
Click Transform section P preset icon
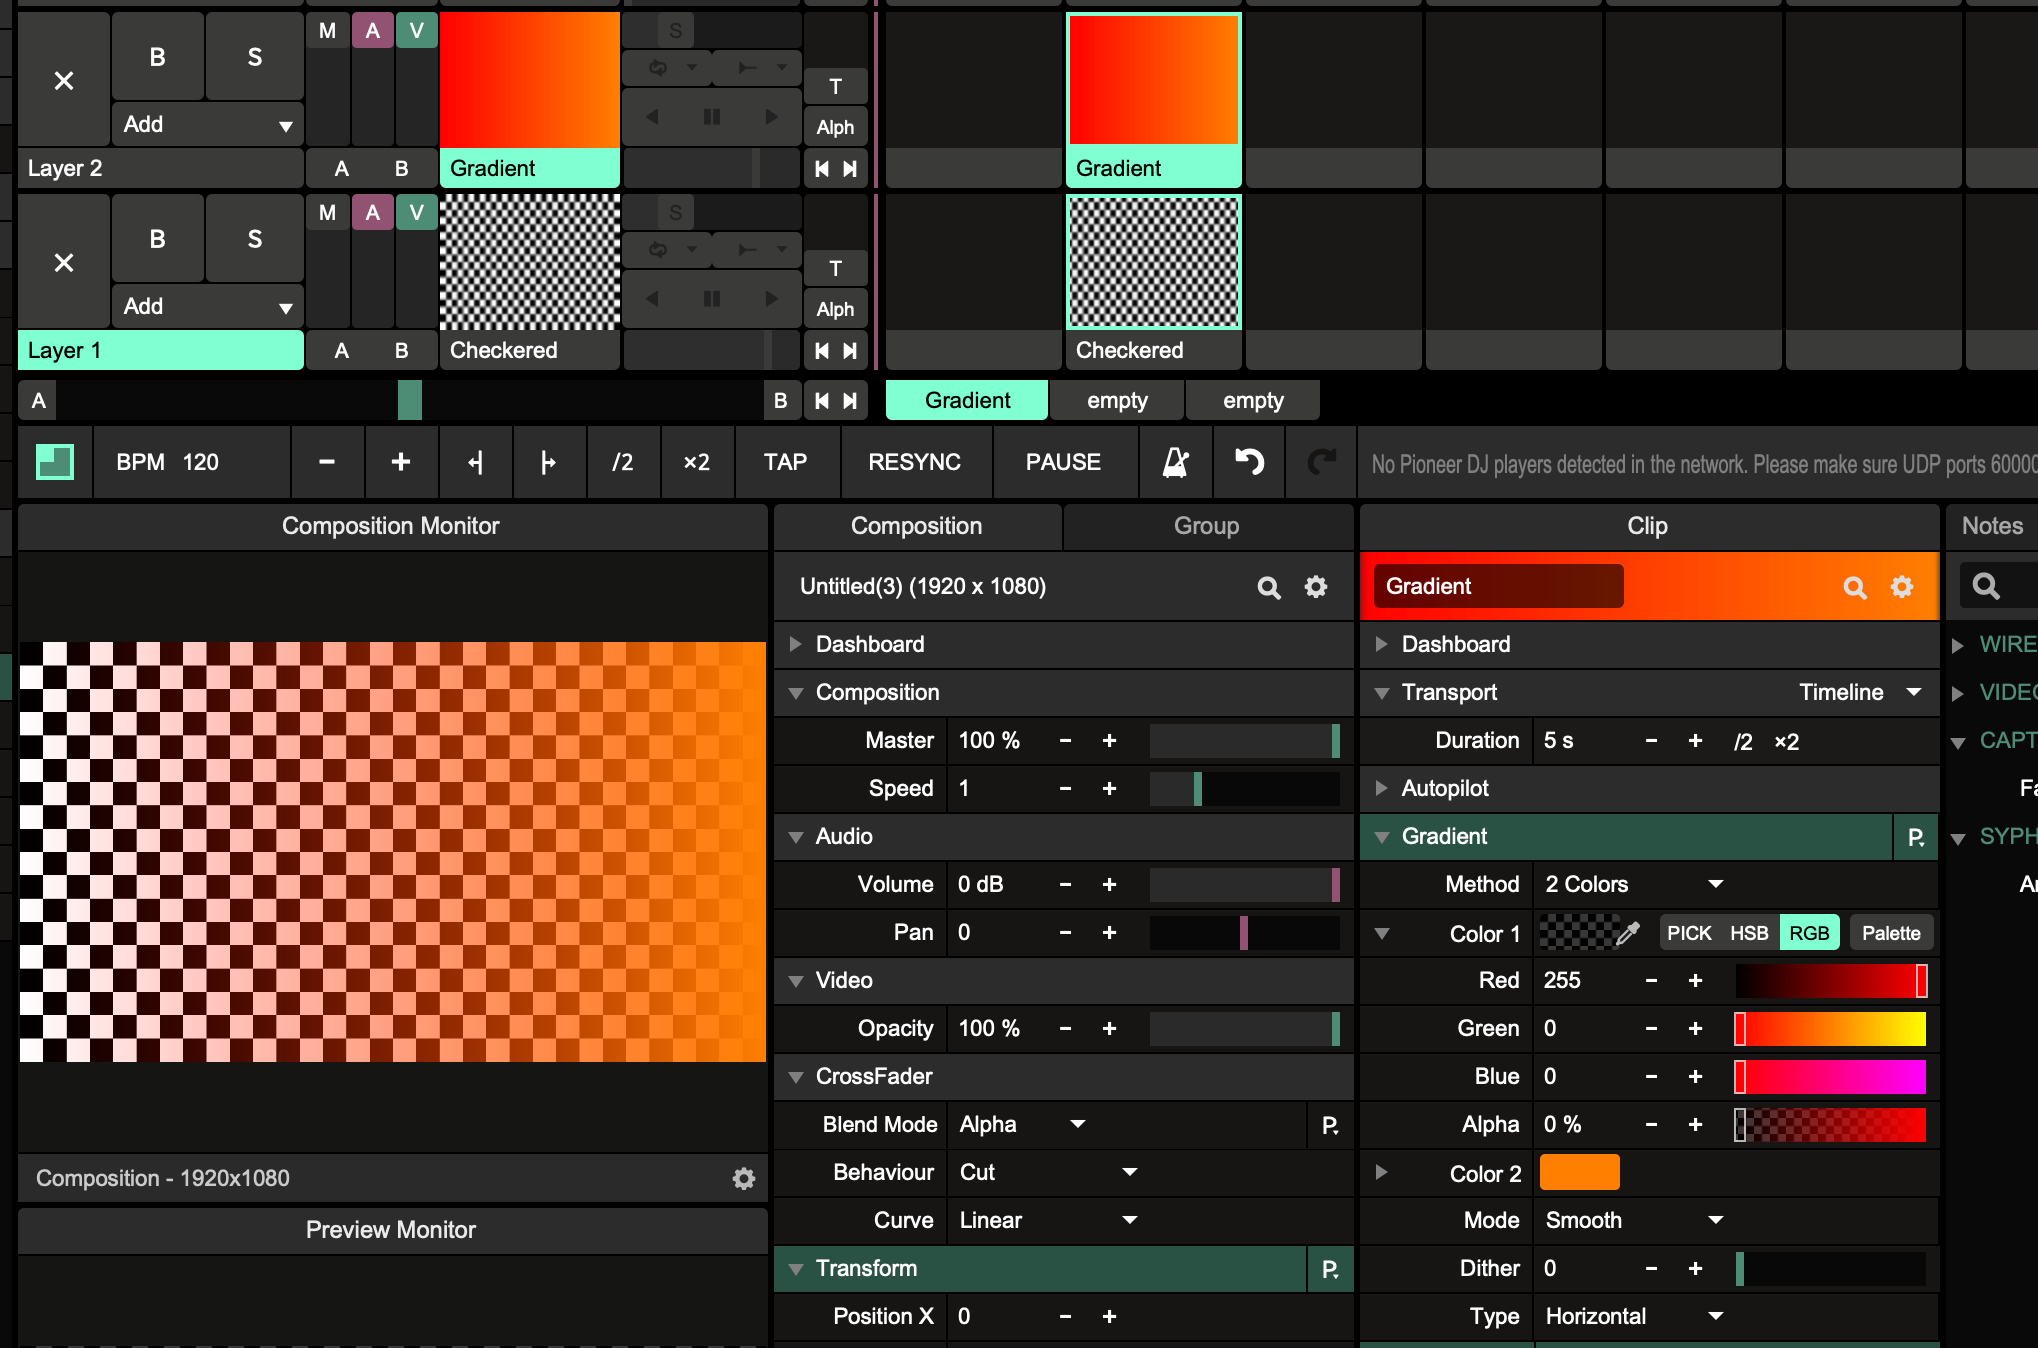click(x=1329, y=1269)
